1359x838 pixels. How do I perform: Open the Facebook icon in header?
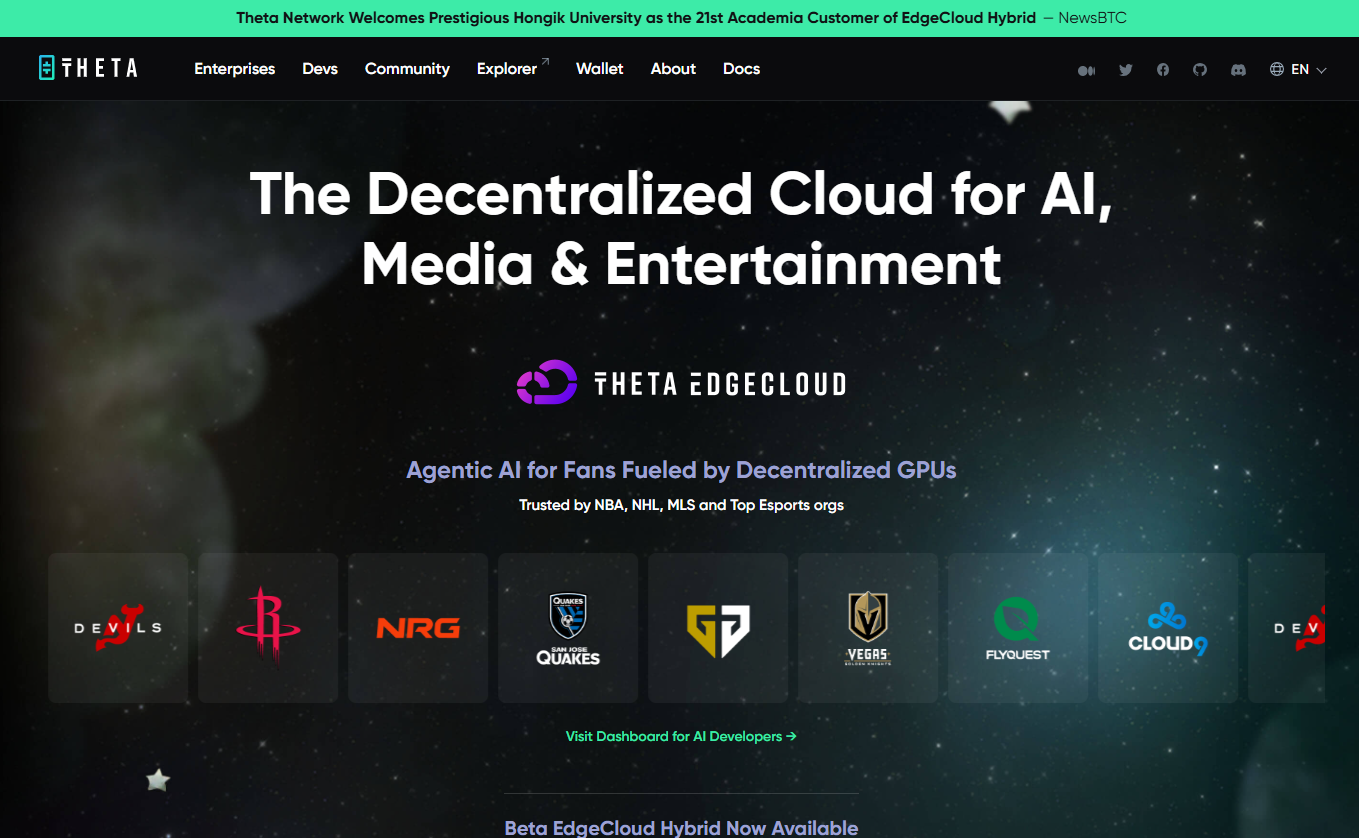(x=1163, y=70)
